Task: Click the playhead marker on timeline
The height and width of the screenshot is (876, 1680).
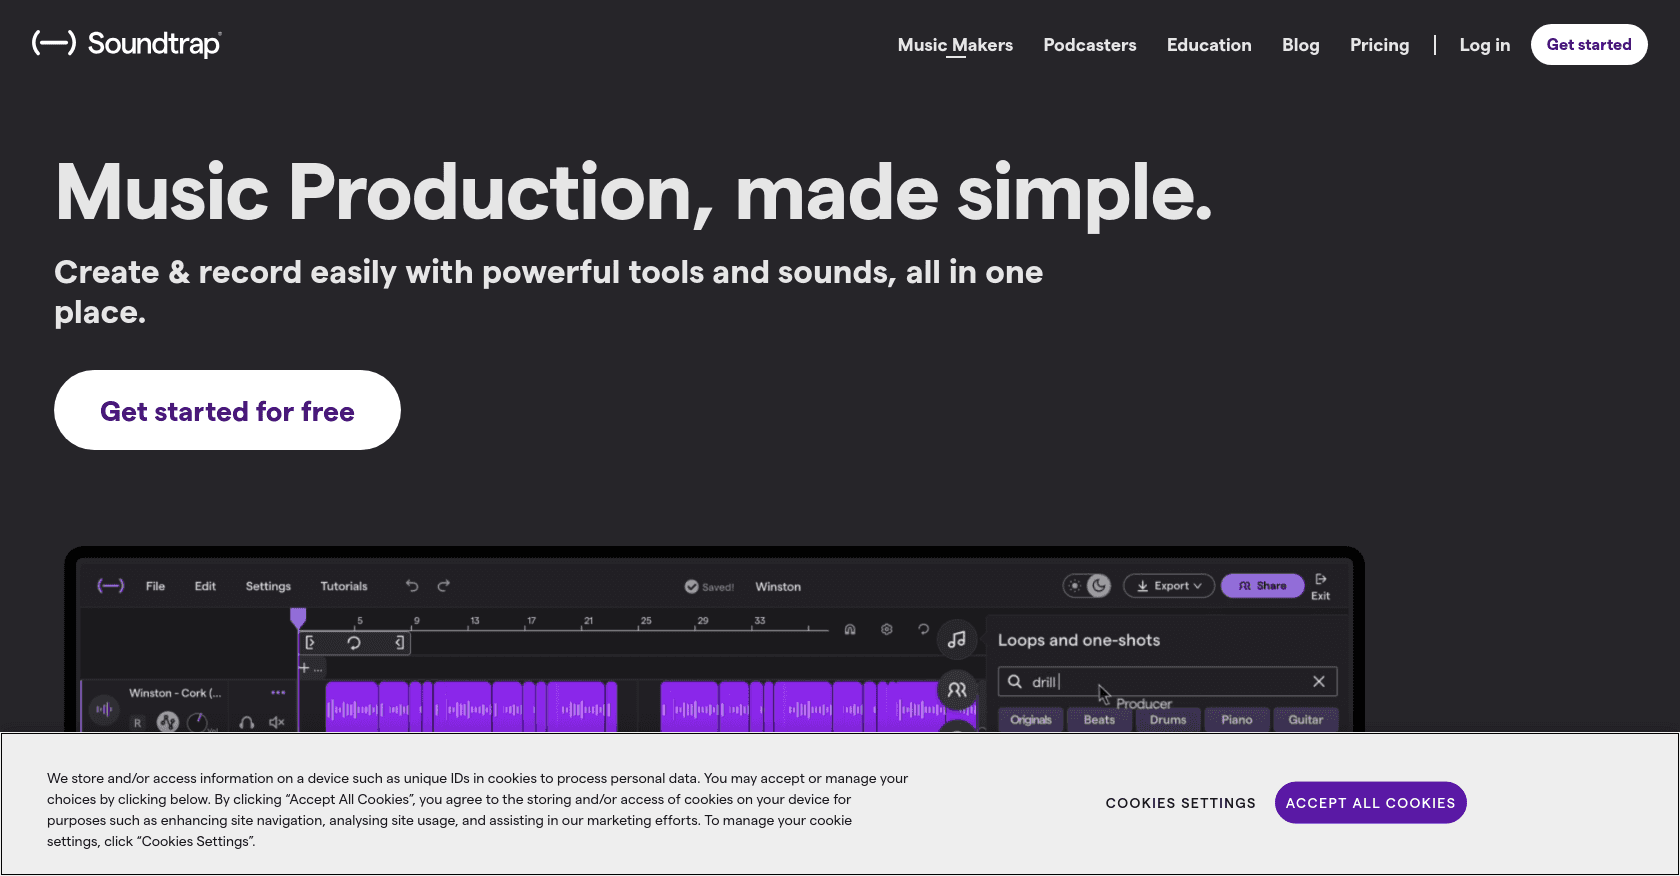Action: click(298, 618)
